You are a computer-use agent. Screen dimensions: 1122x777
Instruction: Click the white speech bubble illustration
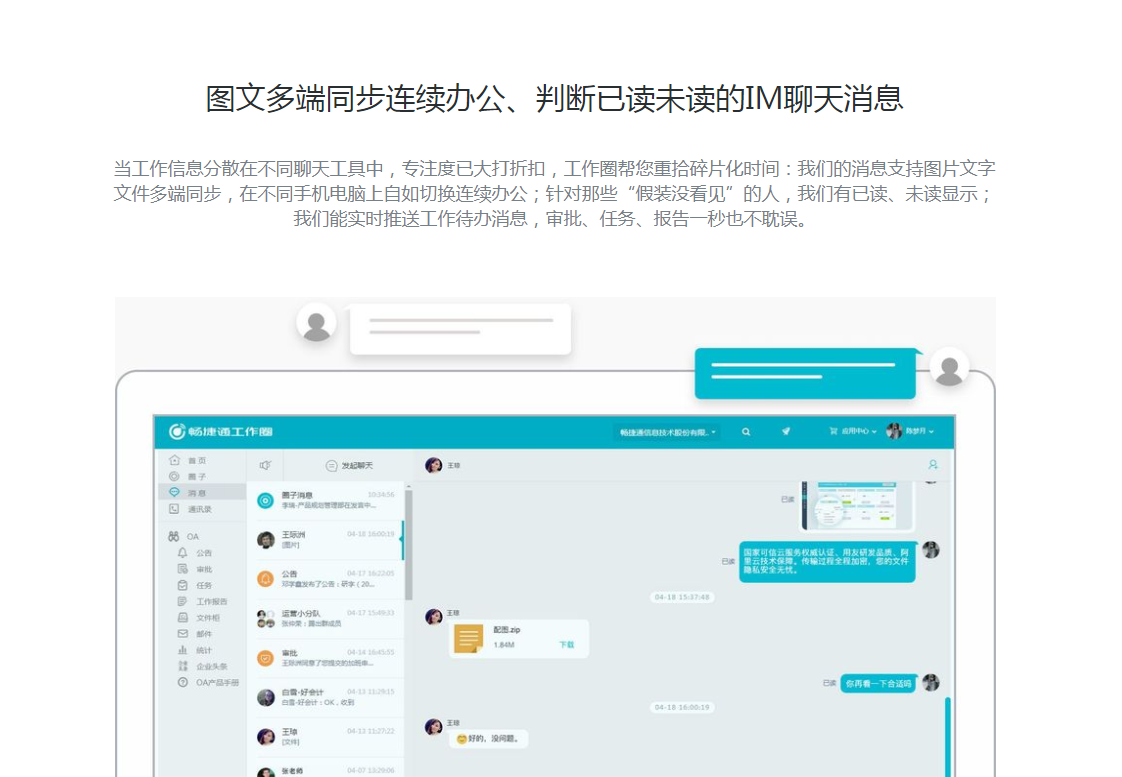(x=459, y=329)
